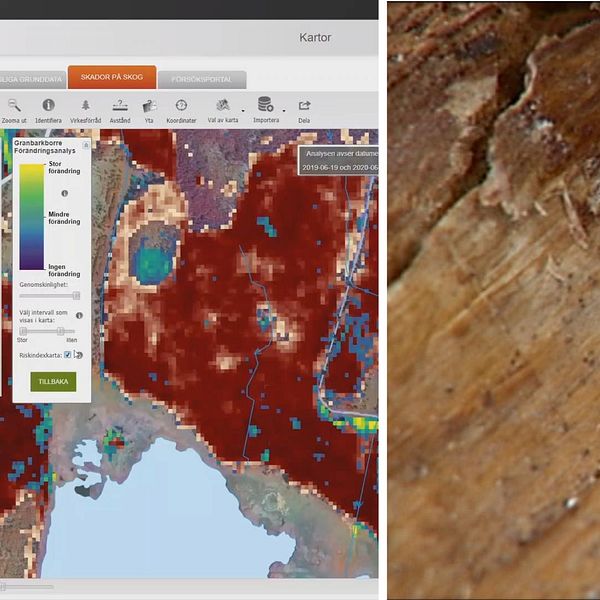Switch to the SKADOR PÅ SKOG tab
This screenshot has width=600, height=600.
112,77
